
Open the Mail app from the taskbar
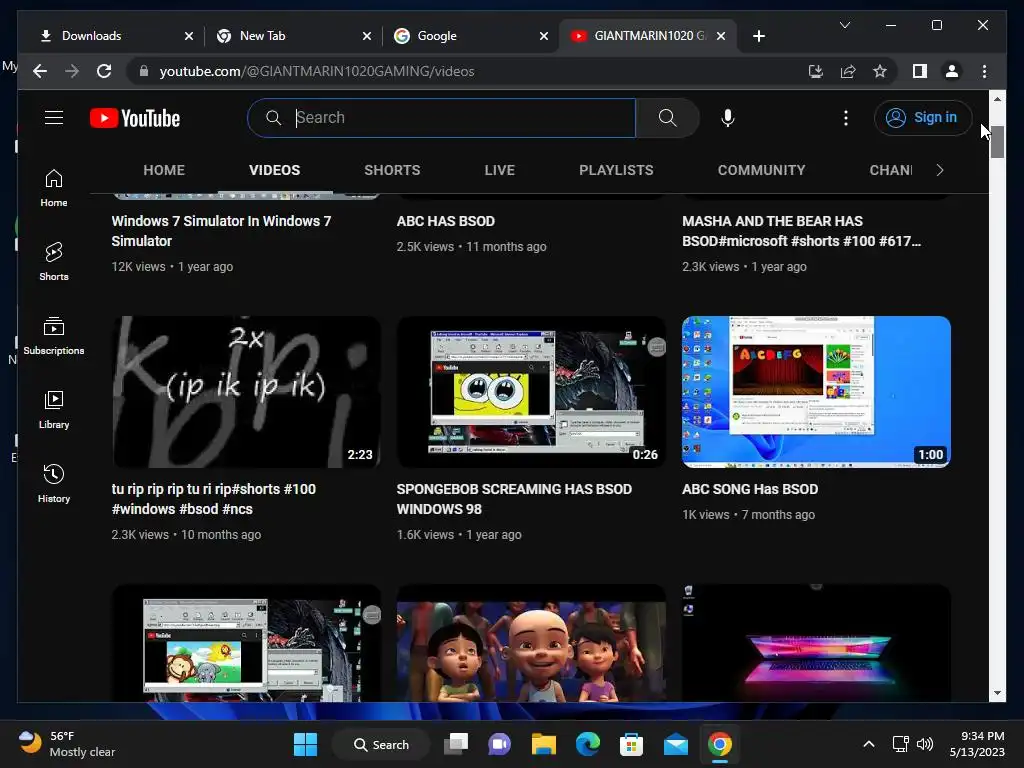(x=676, y=744)
